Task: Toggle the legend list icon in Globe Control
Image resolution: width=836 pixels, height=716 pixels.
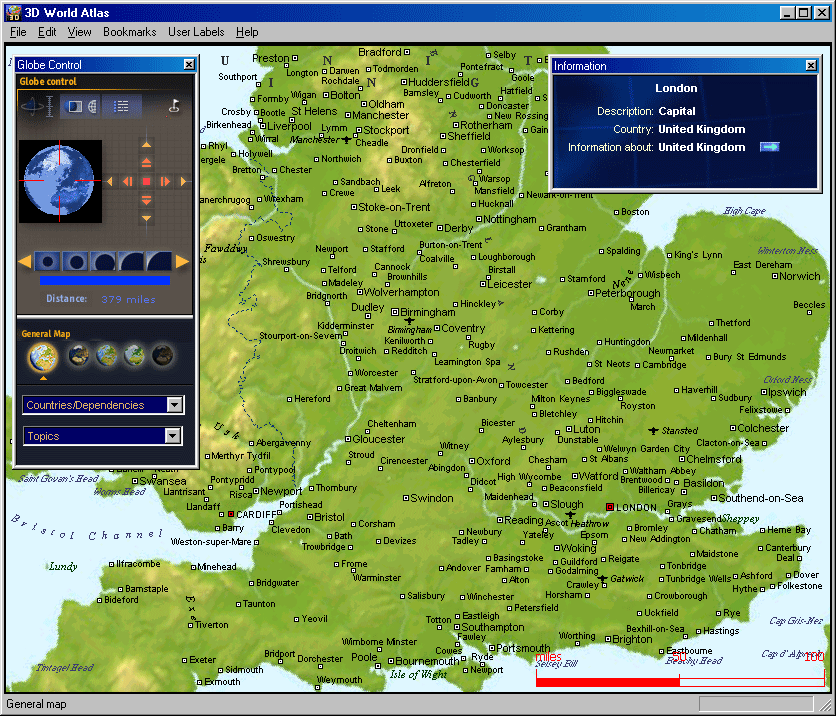Action: [121, 107]
